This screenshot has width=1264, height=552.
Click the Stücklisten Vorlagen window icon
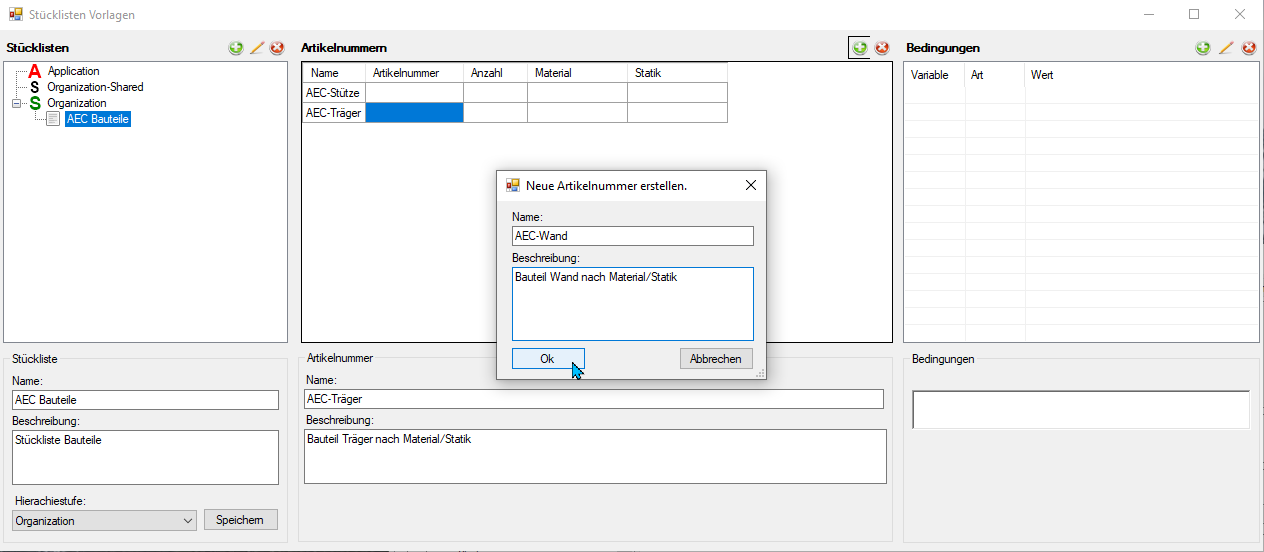tap(16, 15)
